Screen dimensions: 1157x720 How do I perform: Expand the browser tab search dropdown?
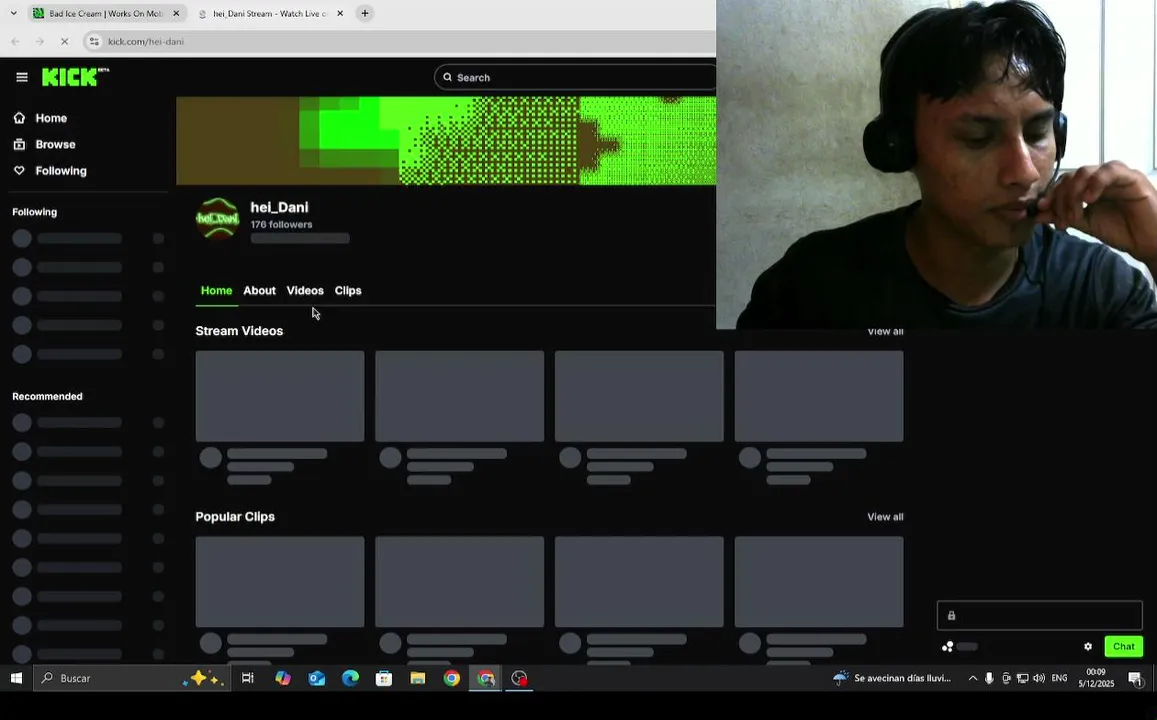coord(13,13)
